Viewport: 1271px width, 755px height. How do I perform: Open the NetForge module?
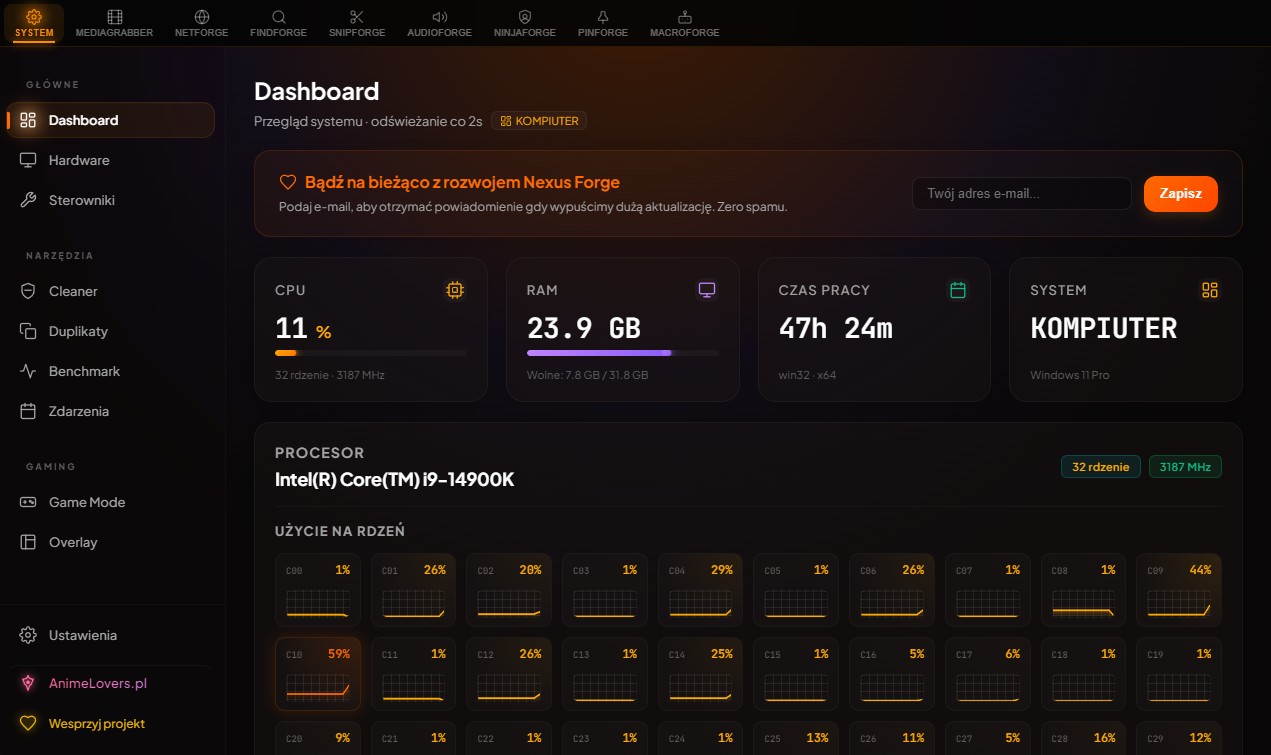[x=201, y=23]
